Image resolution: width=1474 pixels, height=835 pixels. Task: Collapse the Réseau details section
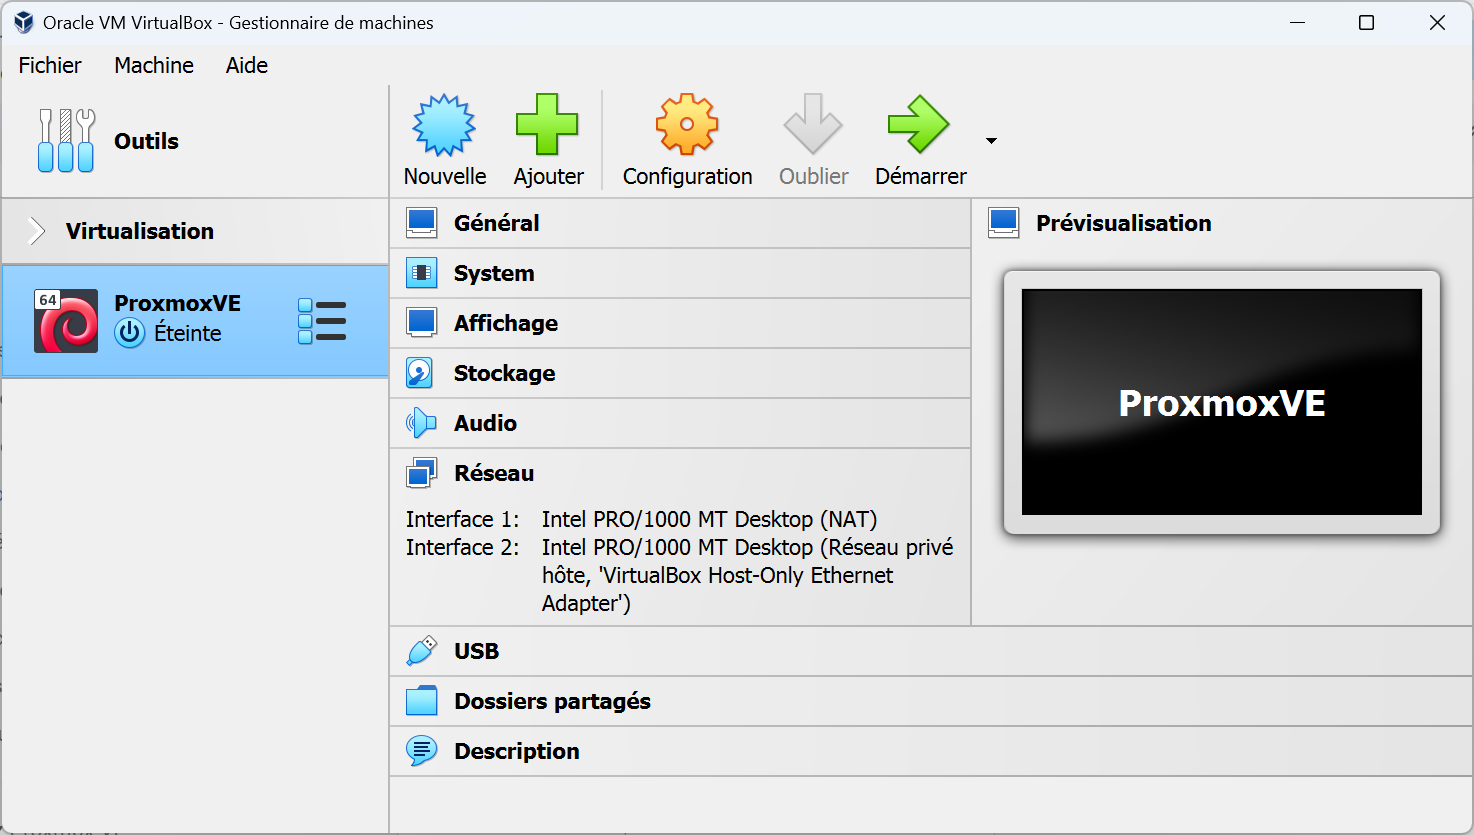(494, 472)
